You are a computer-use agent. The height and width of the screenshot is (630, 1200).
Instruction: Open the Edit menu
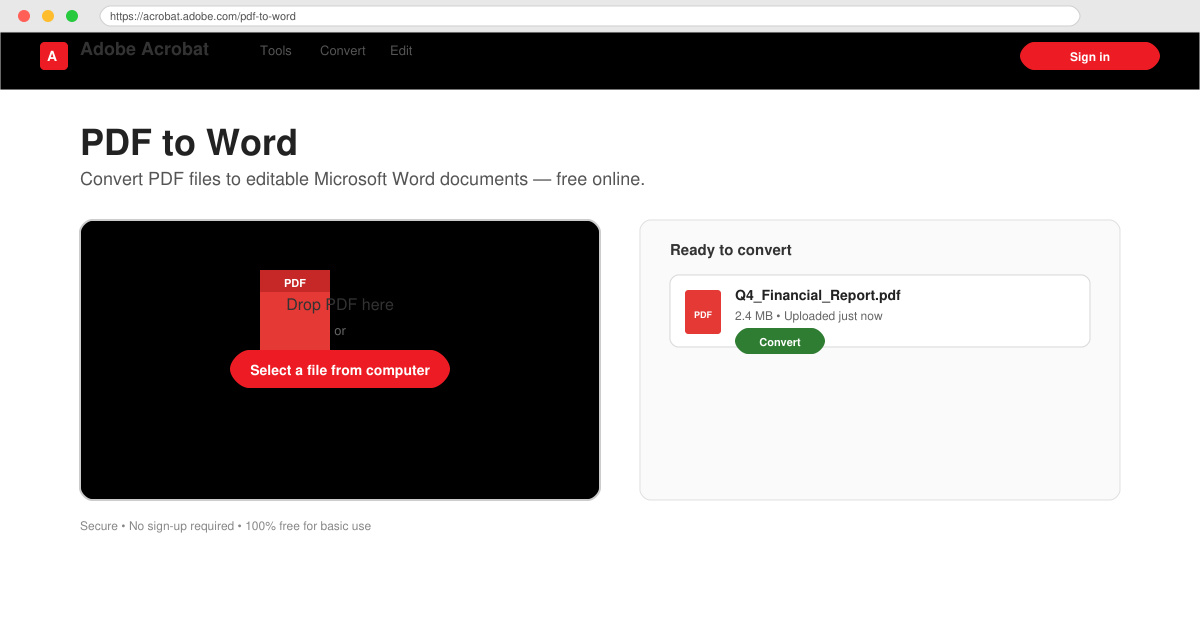tap(401, 51)
